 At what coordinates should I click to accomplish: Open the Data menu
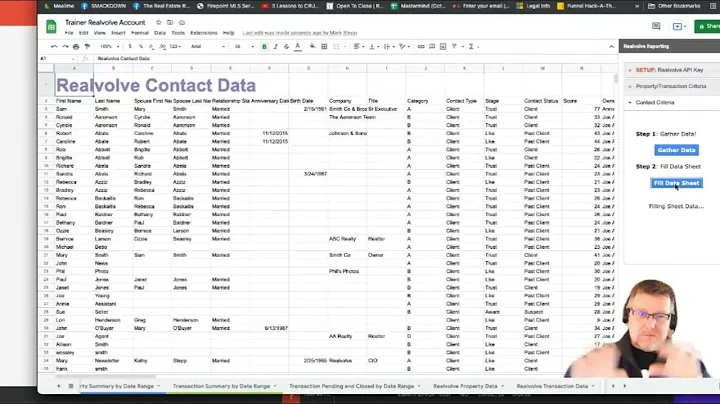click(x=160, y=33)
